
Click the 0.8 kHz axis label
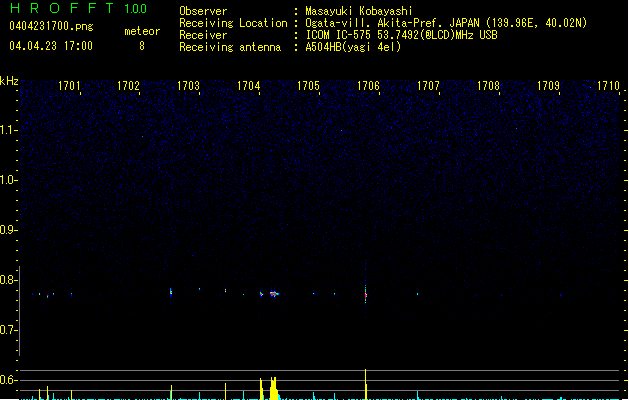click(8, 280)
